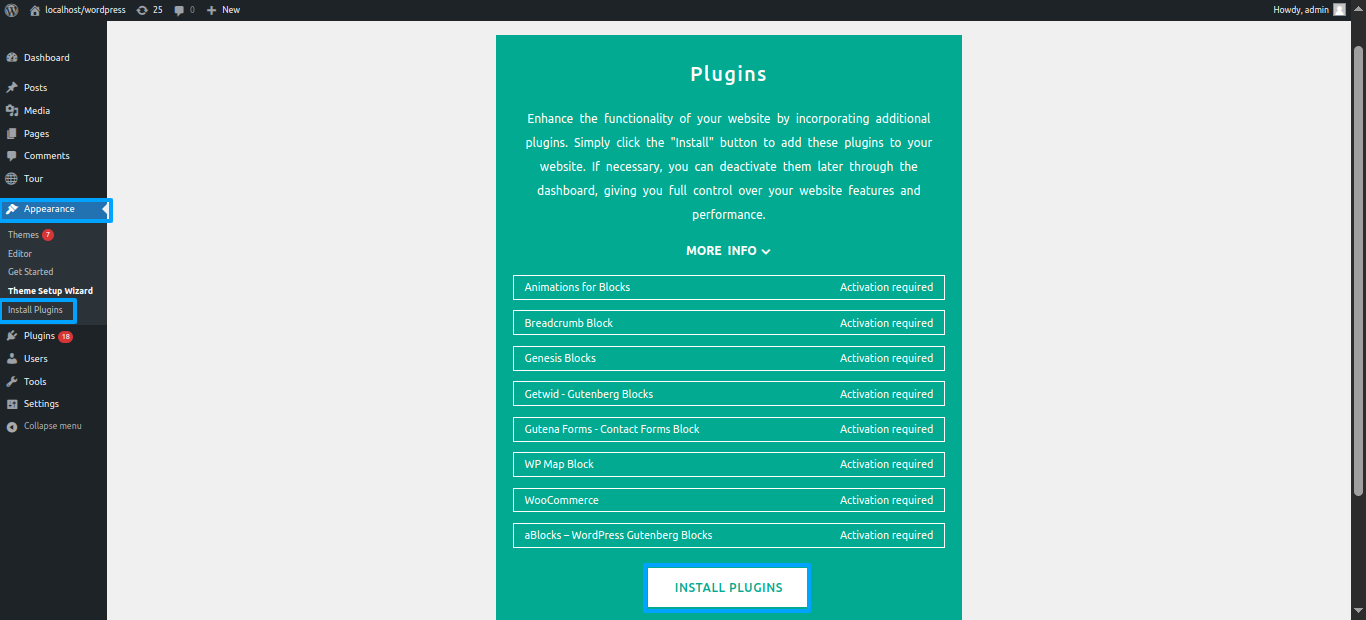The image size is (1366, 620).
Task: Open Editor submenu item
Action: point(20,254)
